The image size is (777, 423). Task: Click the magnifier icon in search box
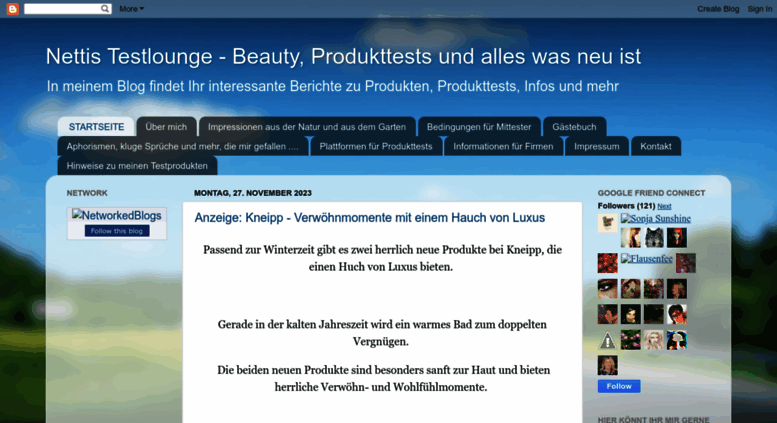(105, 8)
